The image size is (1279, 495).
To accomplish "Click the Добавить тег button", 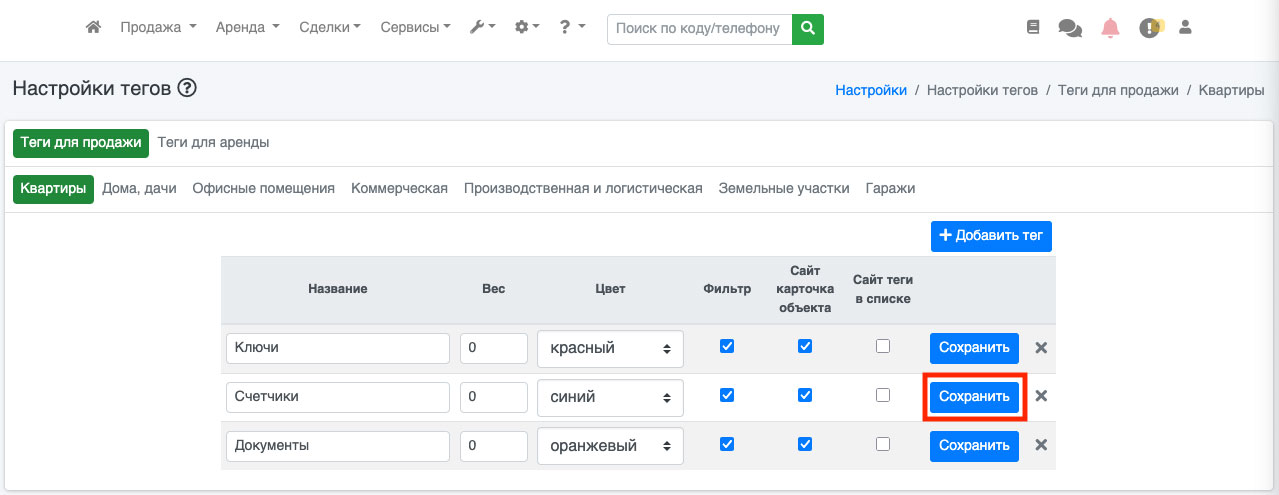I will [x=991, y=237].
